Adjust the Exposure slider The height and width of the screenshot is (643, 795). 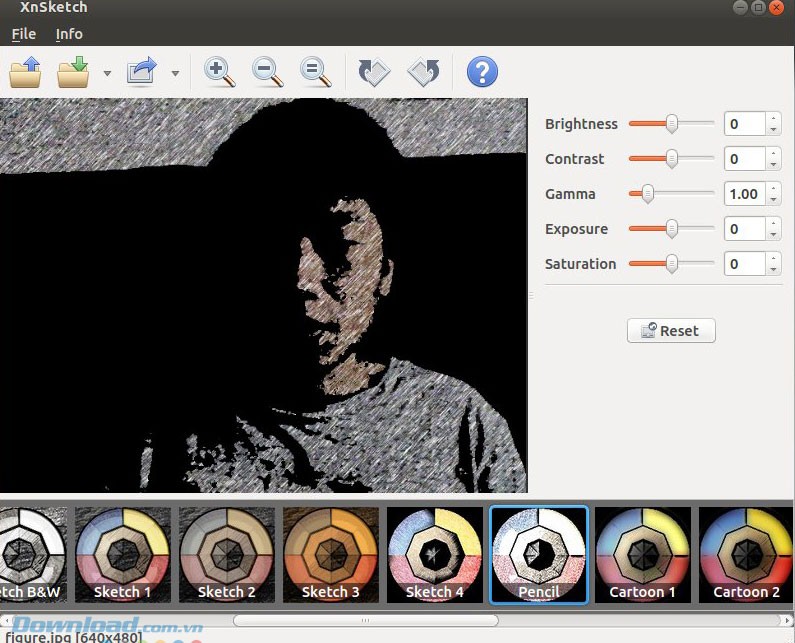click(x=671, y=228)
